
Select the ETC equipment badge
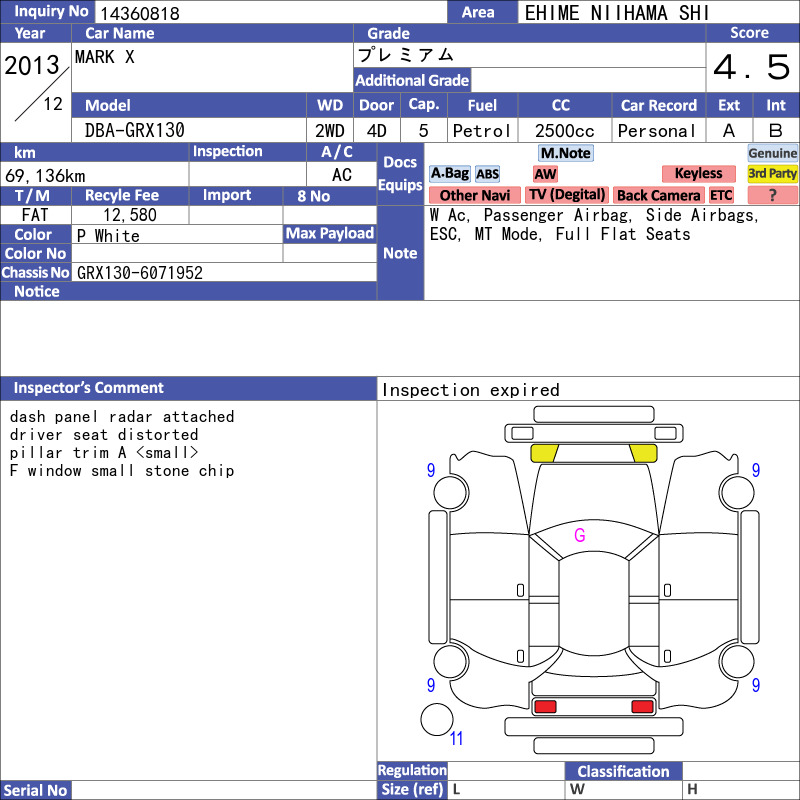(x=721, y=195)
